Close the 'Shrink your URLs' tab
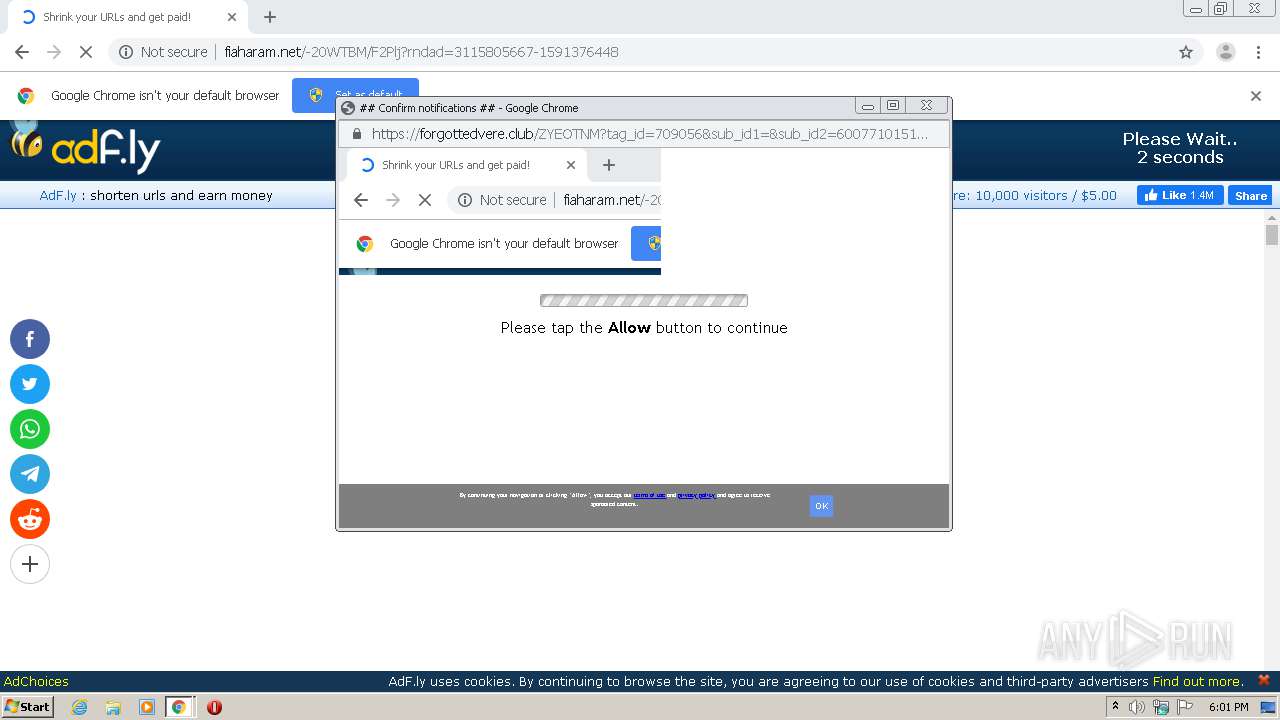Screen dimensions: 1280x720 pos(232,17)
